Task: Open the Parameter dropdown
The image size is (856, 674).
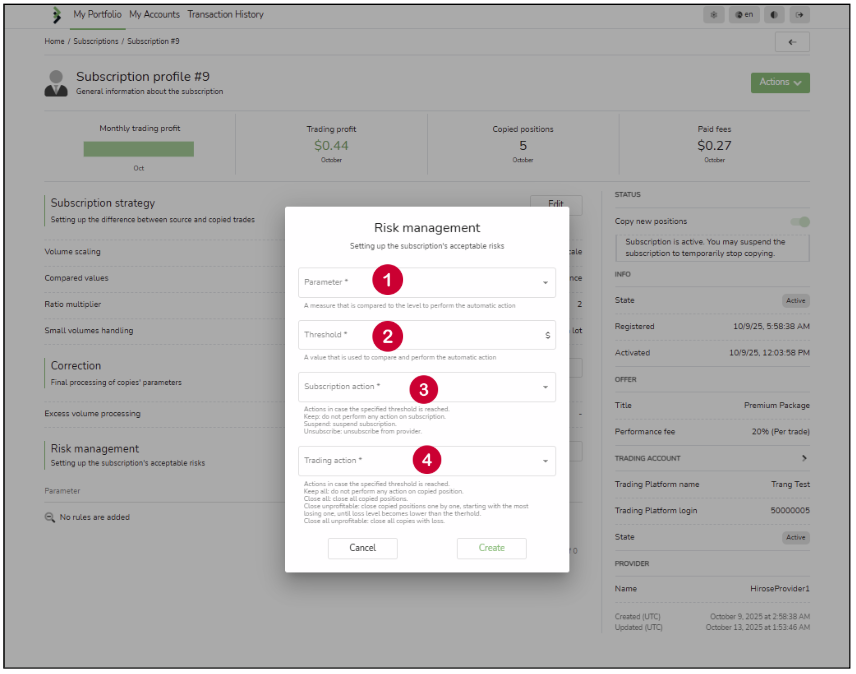Action: [x=427, y=282]
